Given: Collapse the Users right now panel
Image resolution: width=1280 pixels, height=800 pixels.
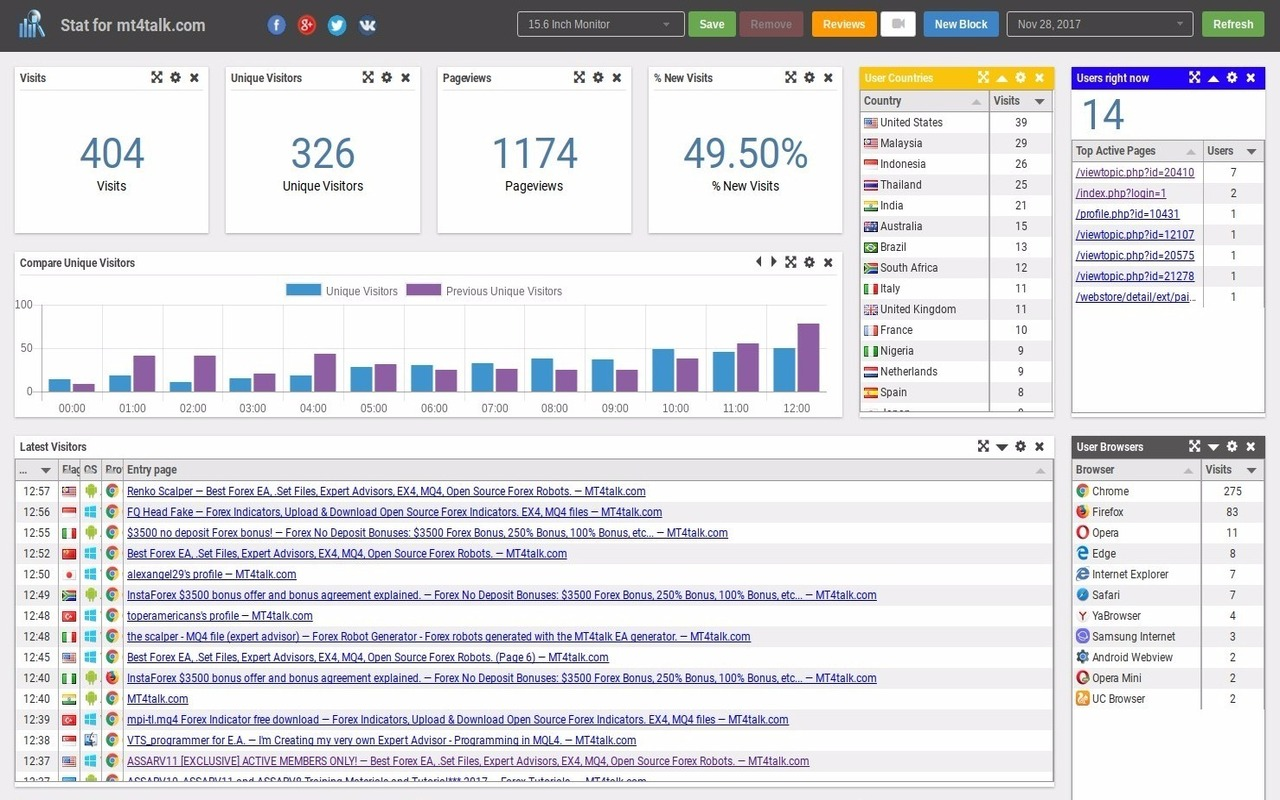Looking at the screenshot, I should [x=1213, y=77].
